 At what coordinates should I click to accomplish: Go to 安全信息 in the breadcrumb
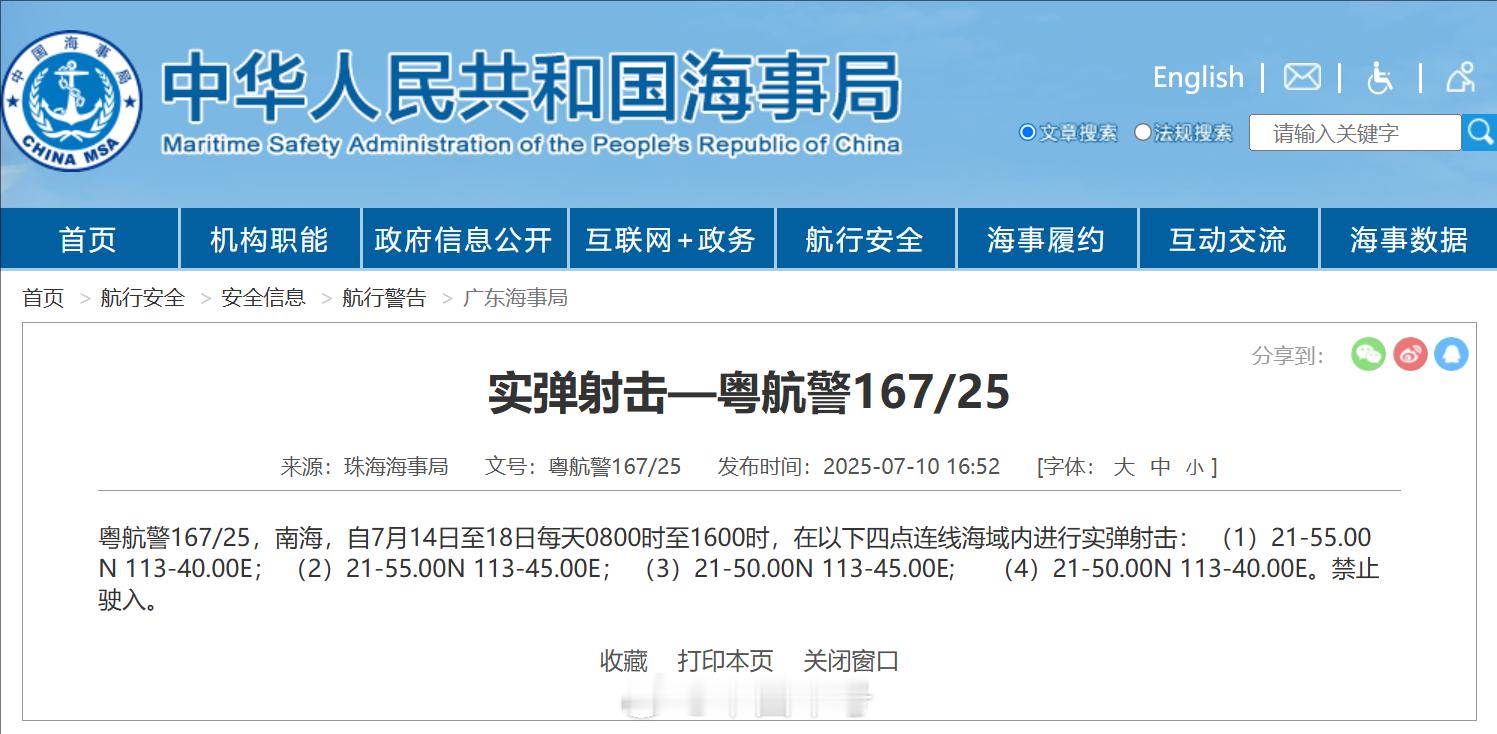click(263, 298)
